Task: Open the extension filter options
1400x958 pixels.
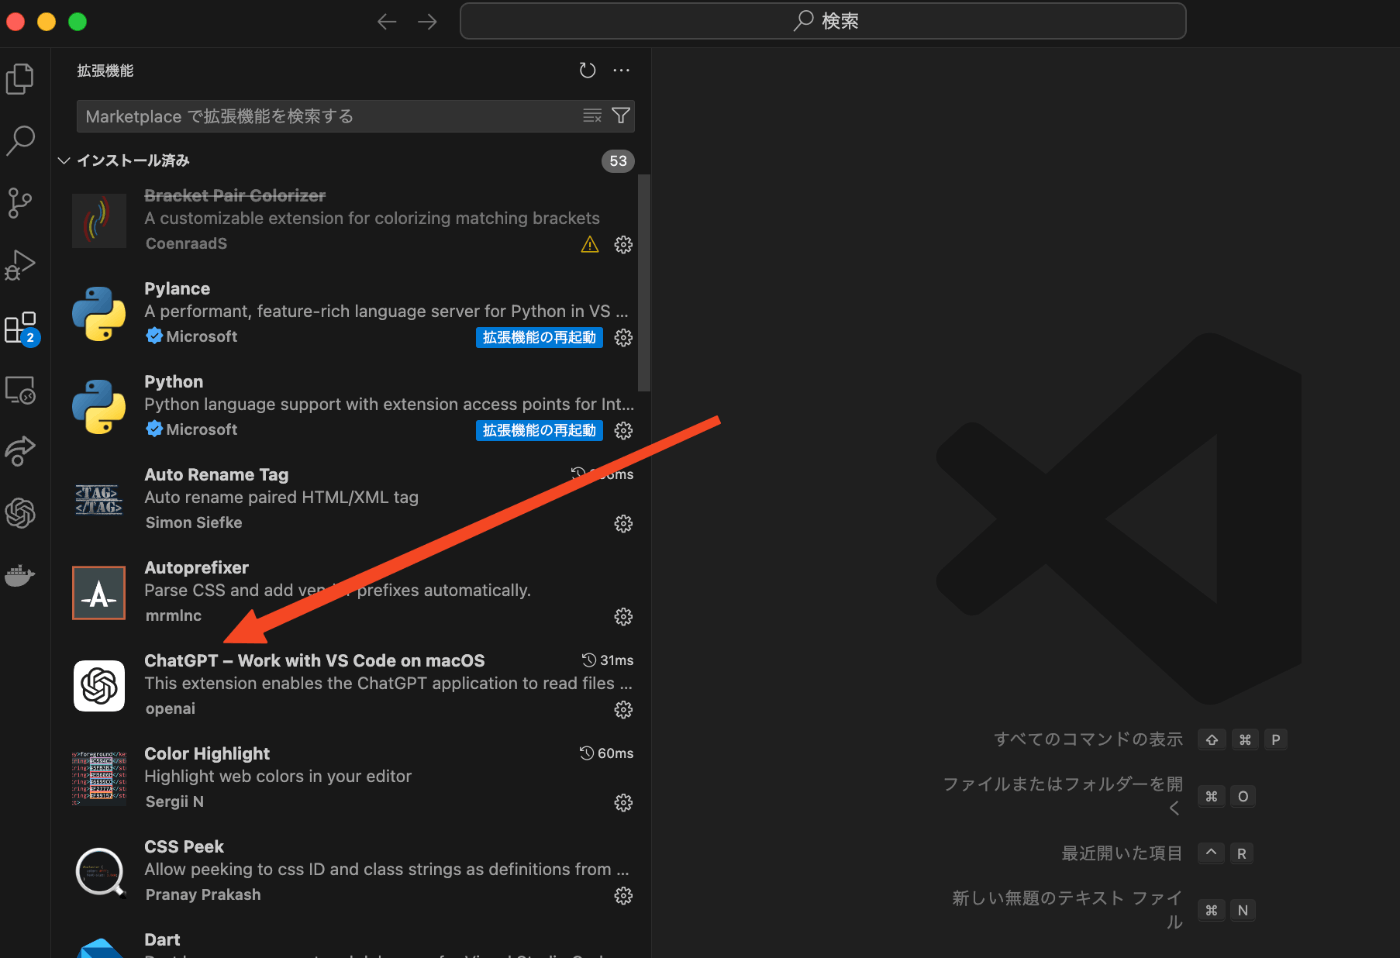Action: [621, 116]
